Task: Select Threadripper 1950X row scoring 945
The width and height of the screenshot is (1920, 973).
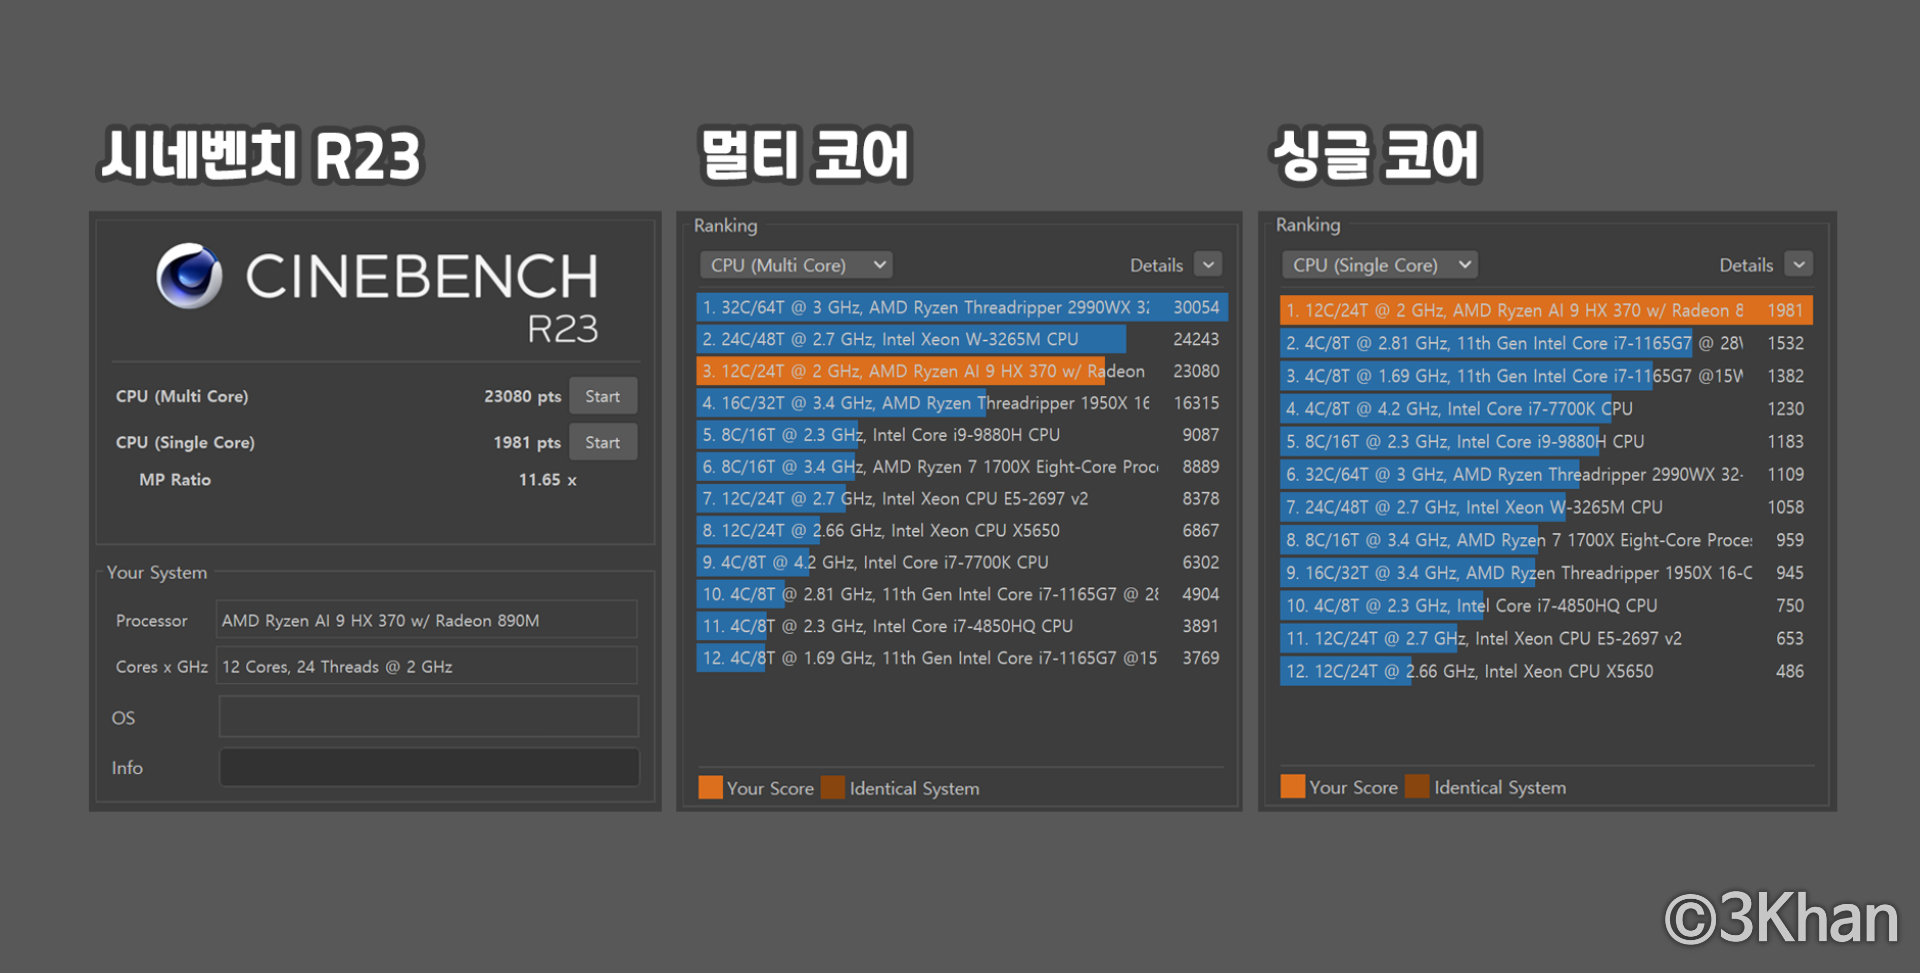Action: tap(1546, 573)
